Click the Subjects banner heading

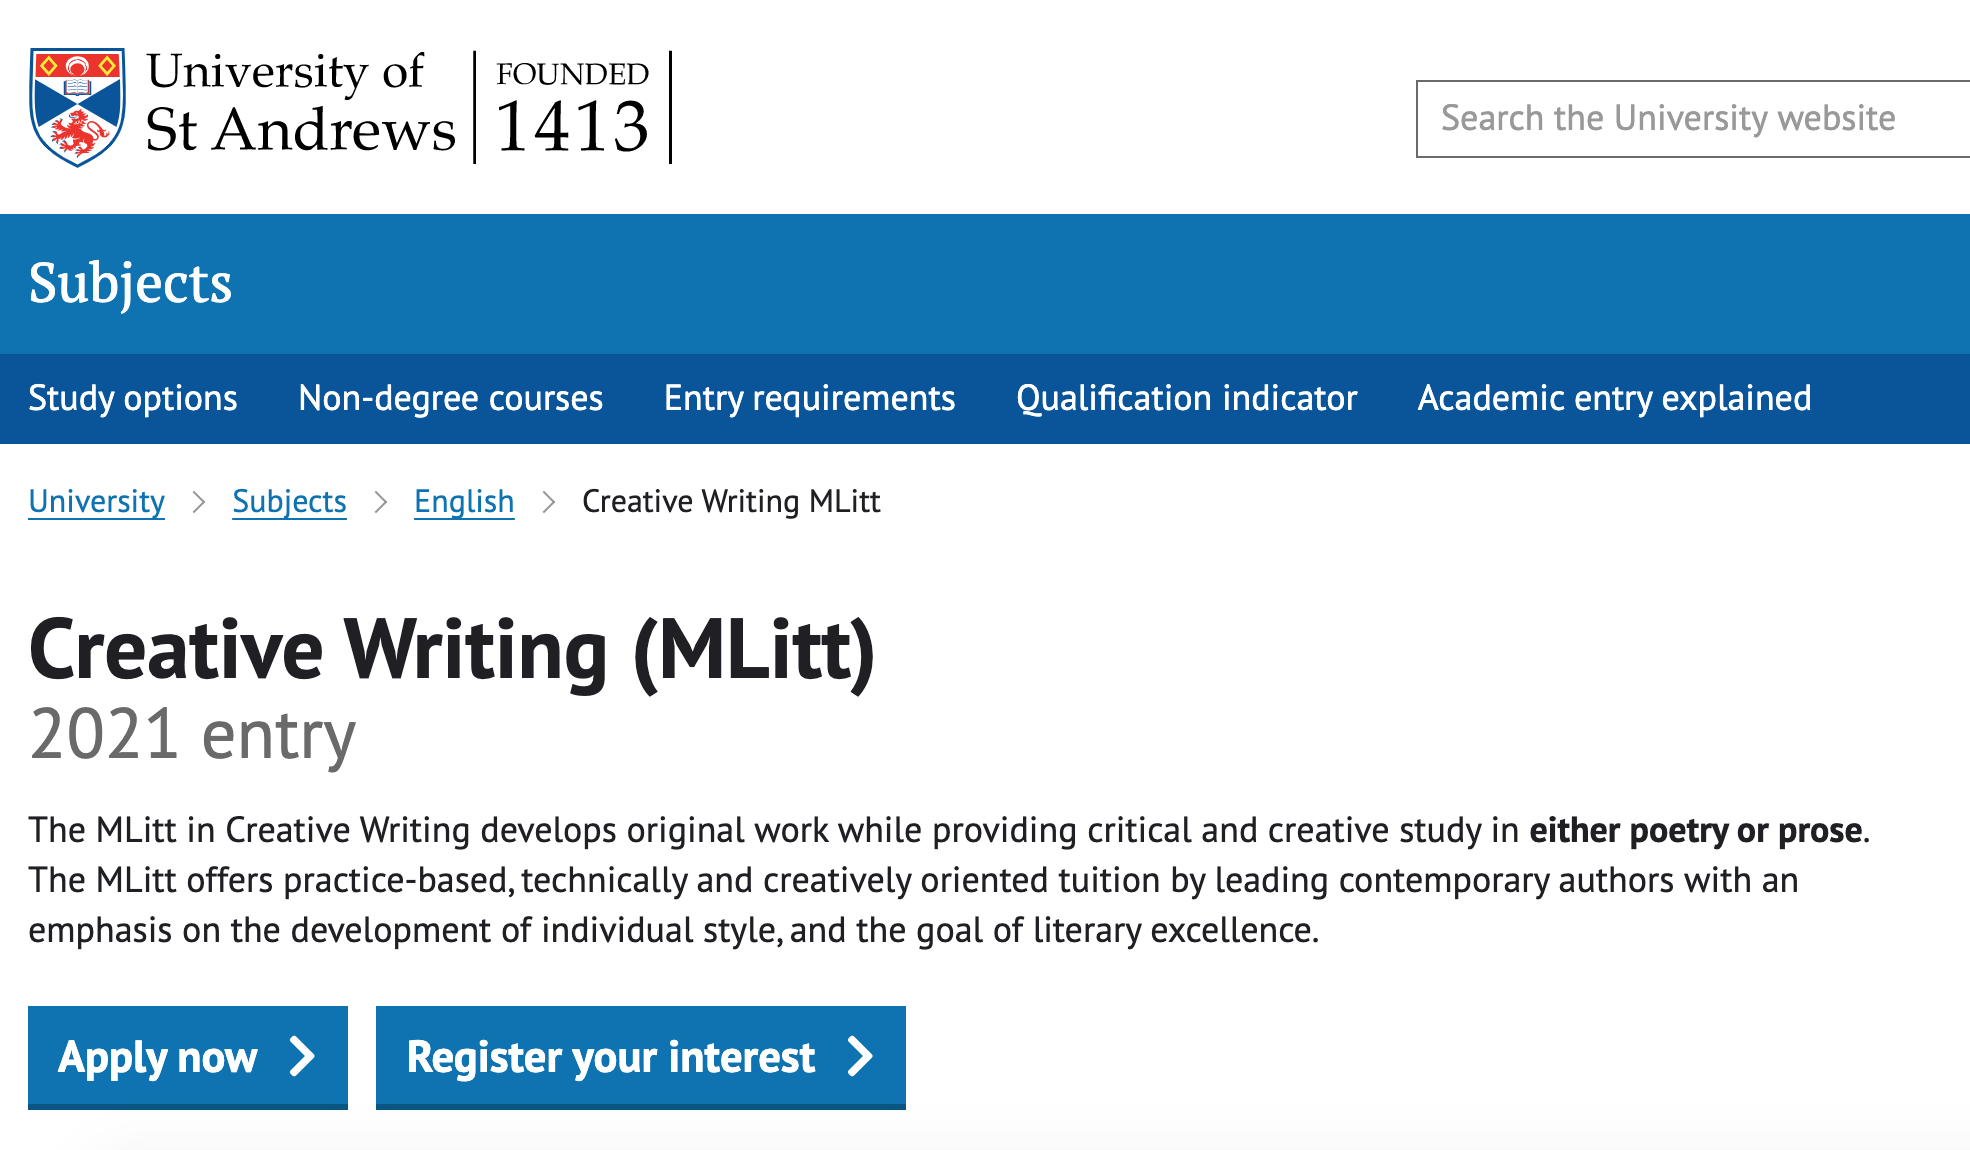pos(131,284)
